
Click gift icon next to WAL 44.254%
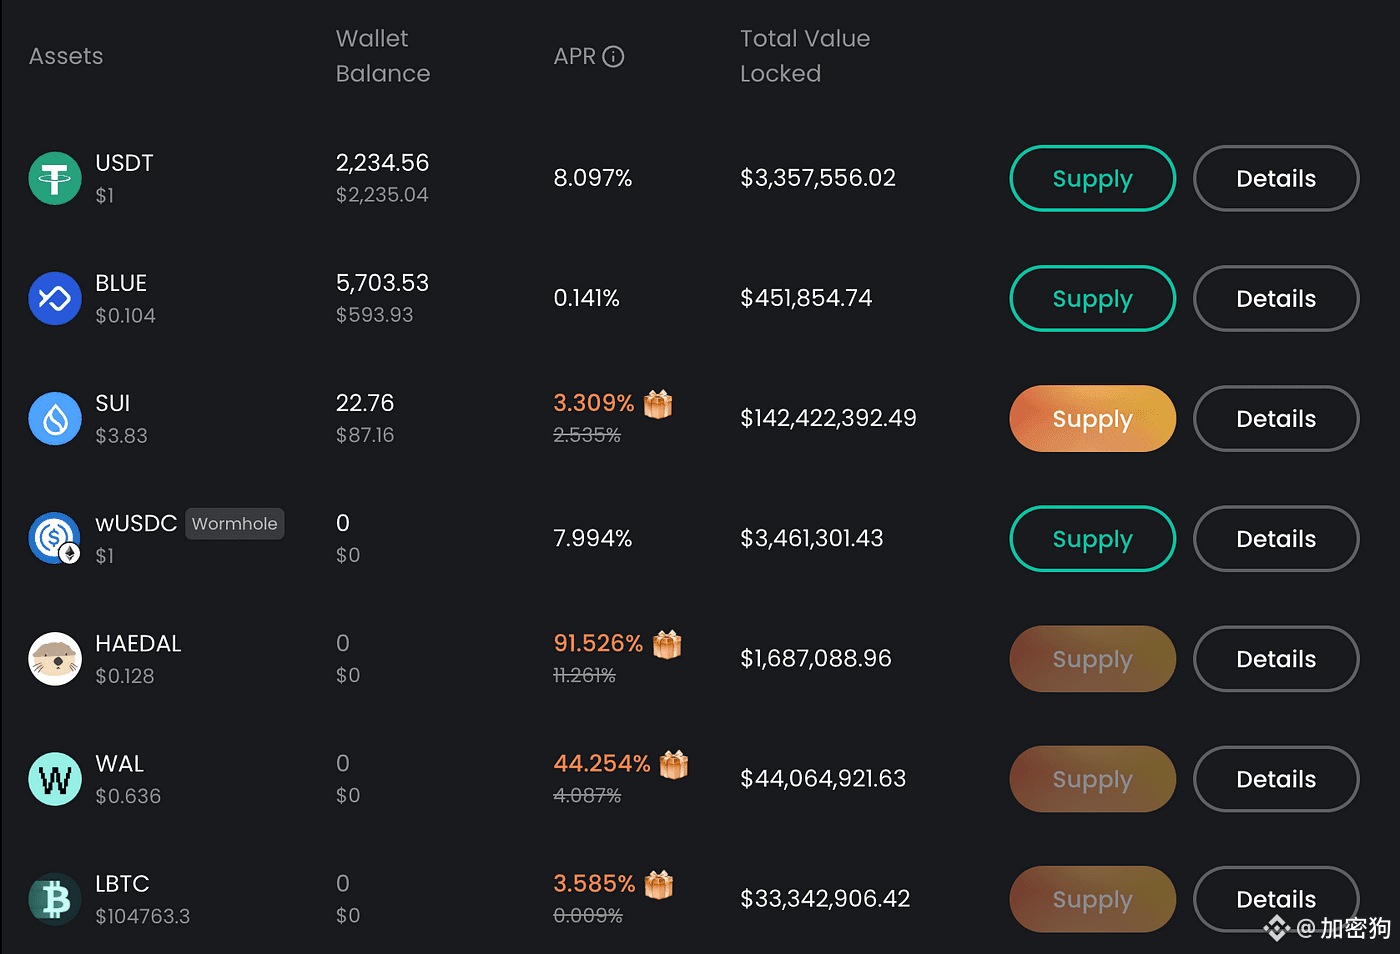click(x=674, y=764)
